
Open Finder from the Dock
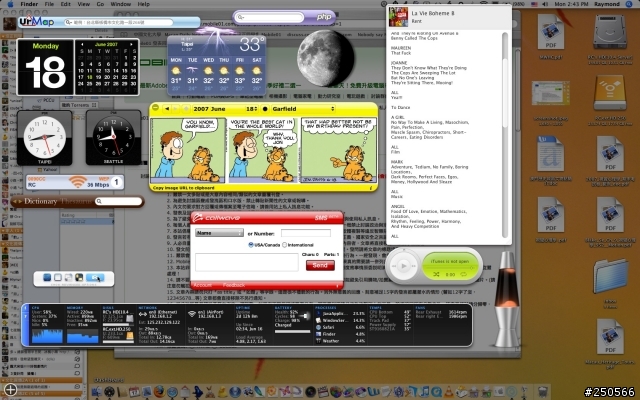click(x=97, y=392)
